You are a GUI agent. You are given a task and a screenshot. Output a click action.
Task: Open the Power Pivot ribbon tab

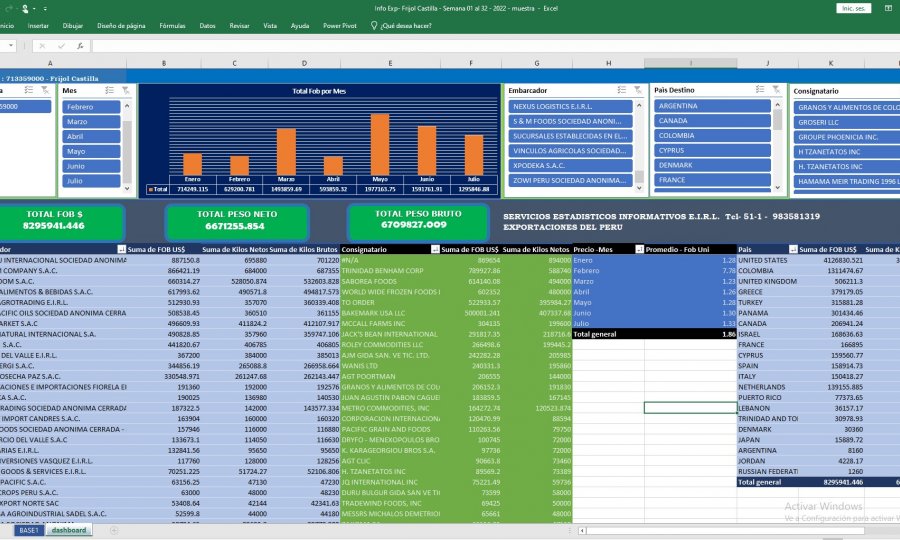coord(340,26)
